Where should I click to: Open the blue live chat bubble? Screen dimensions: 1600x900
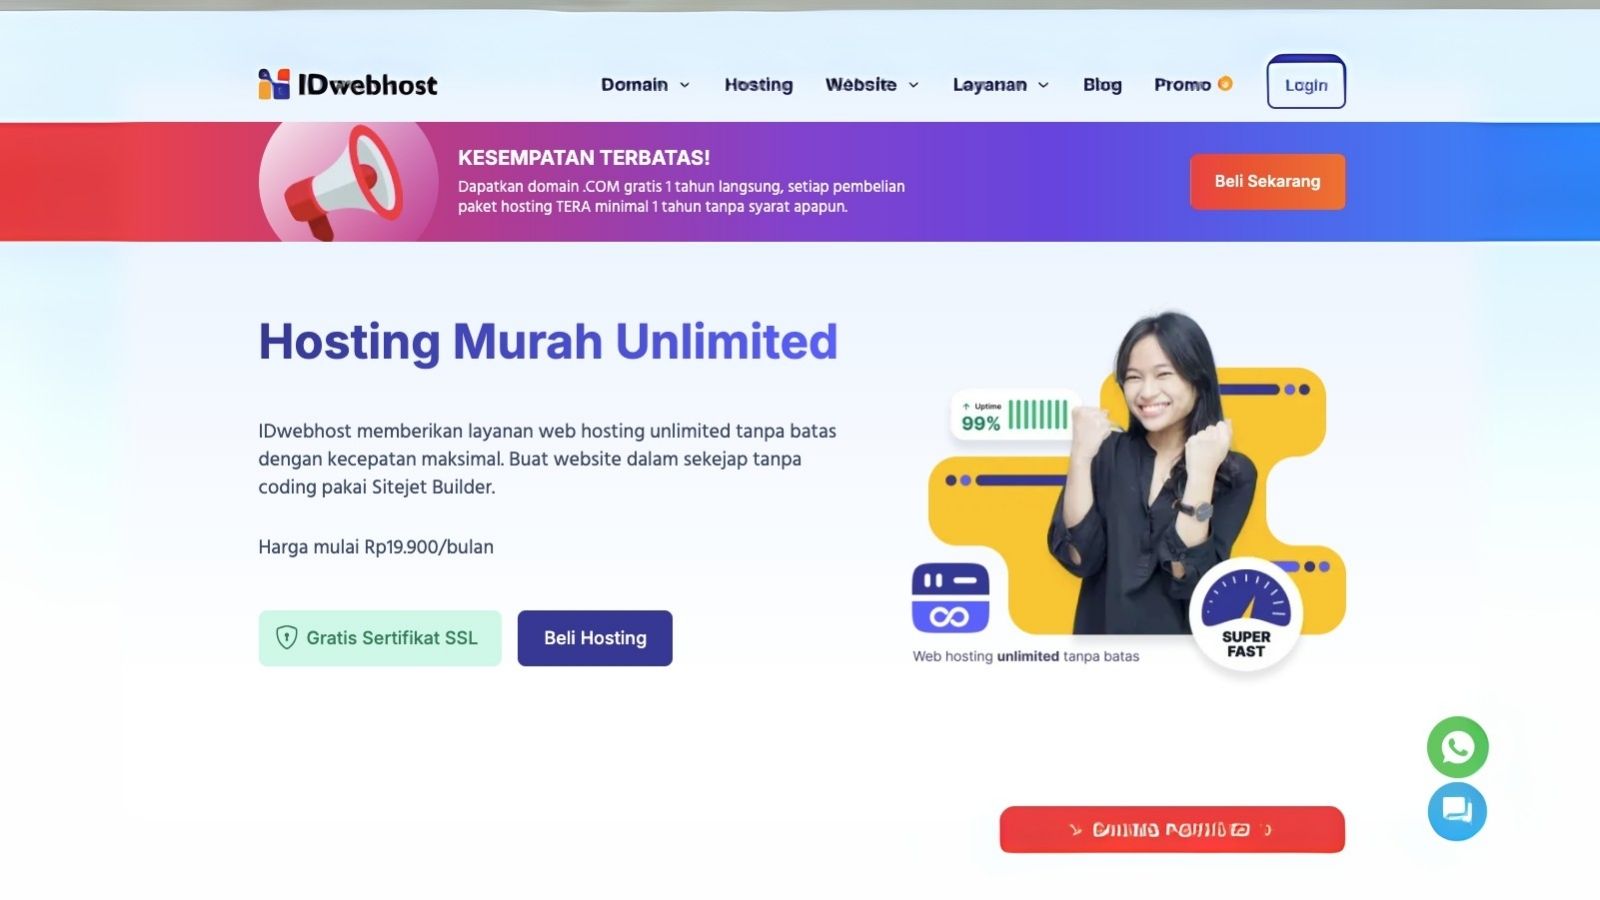point(1457,811)
